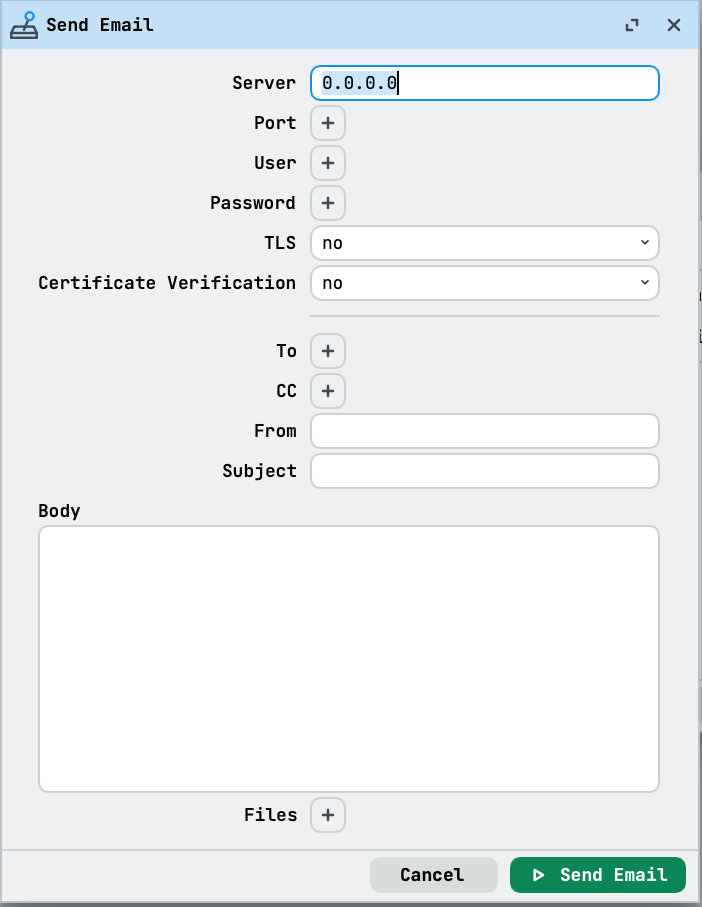Click the Certificate Verification label

click(x=167, y=283)
